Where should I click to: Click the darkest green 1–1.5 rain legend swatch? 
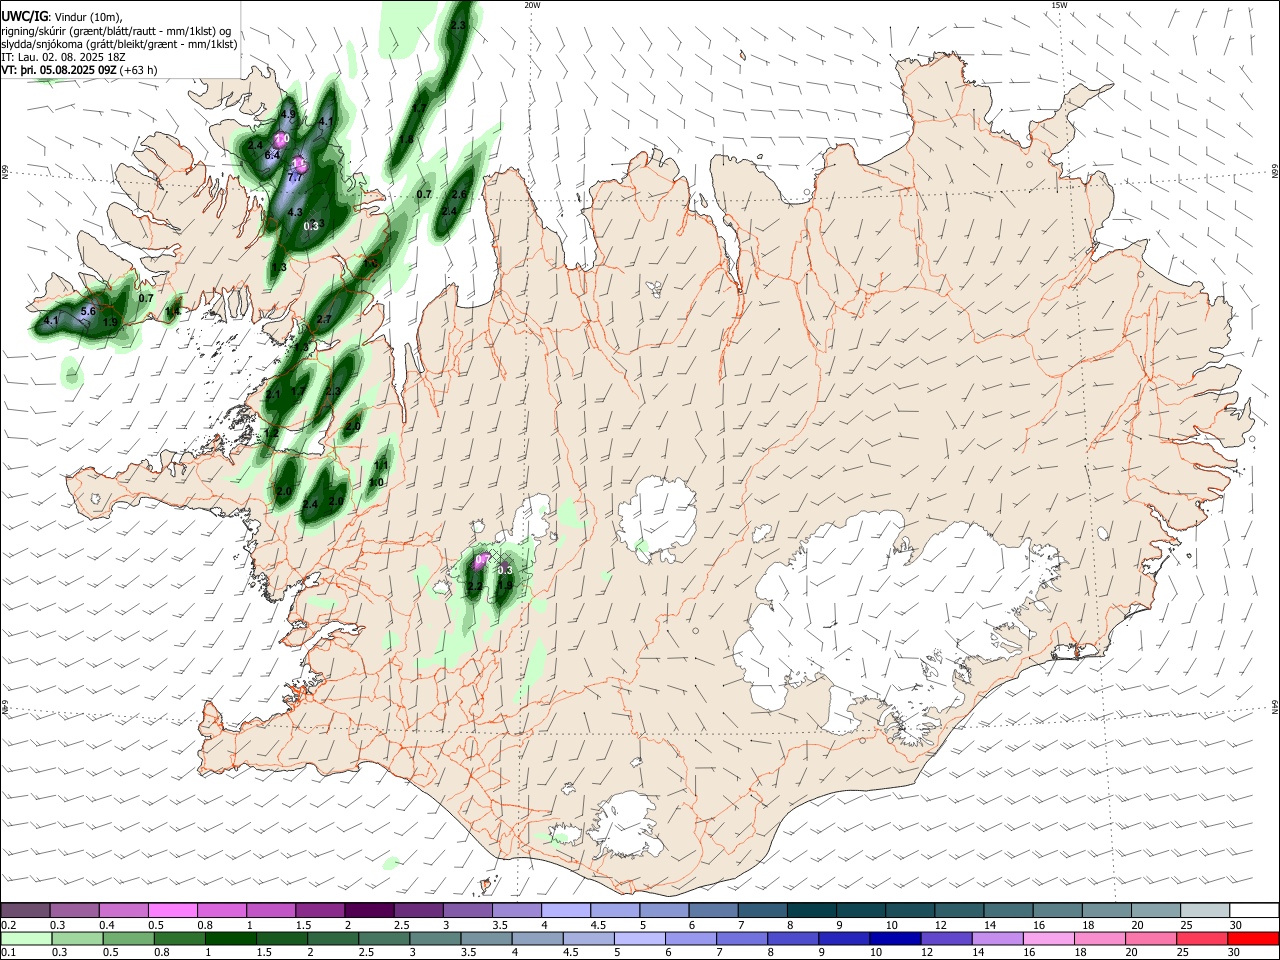(230, 938)
